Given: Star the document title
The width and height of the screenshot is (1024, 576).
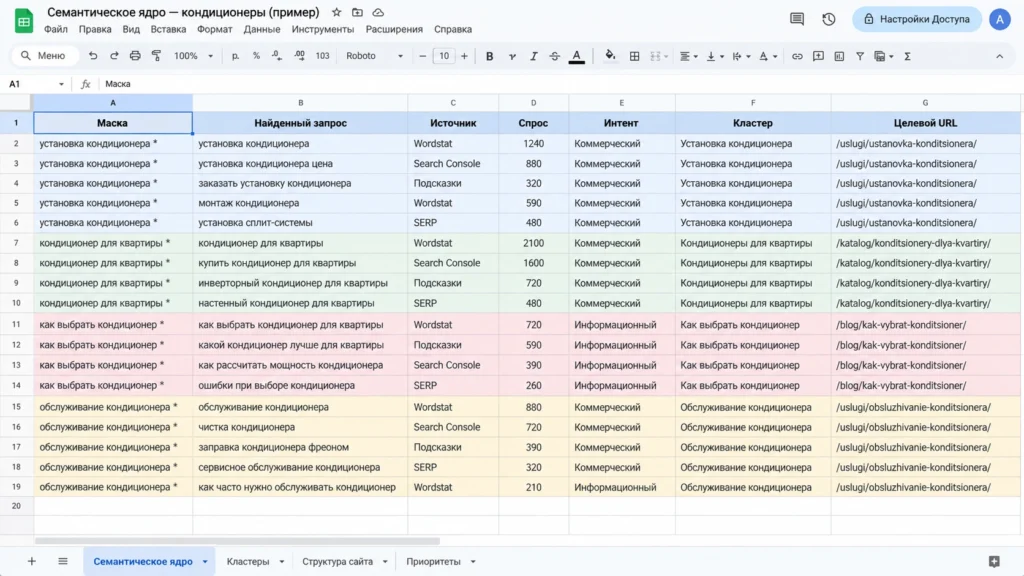Looking at the screenshot, I should (336, 12).
